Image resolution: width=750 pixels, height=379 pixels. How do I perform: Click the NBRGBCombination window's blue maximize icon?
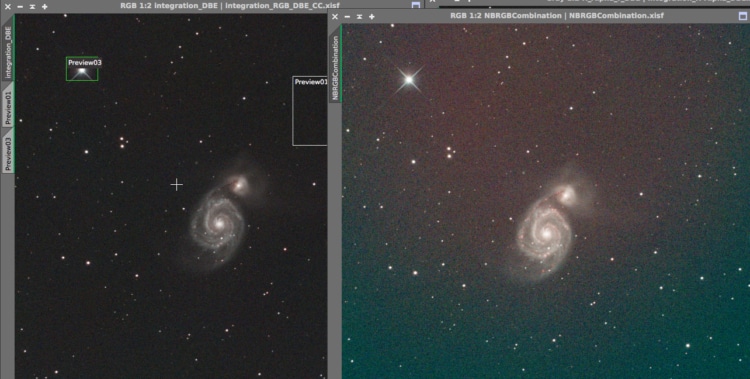pyautogui.click(x=743, y=16)
